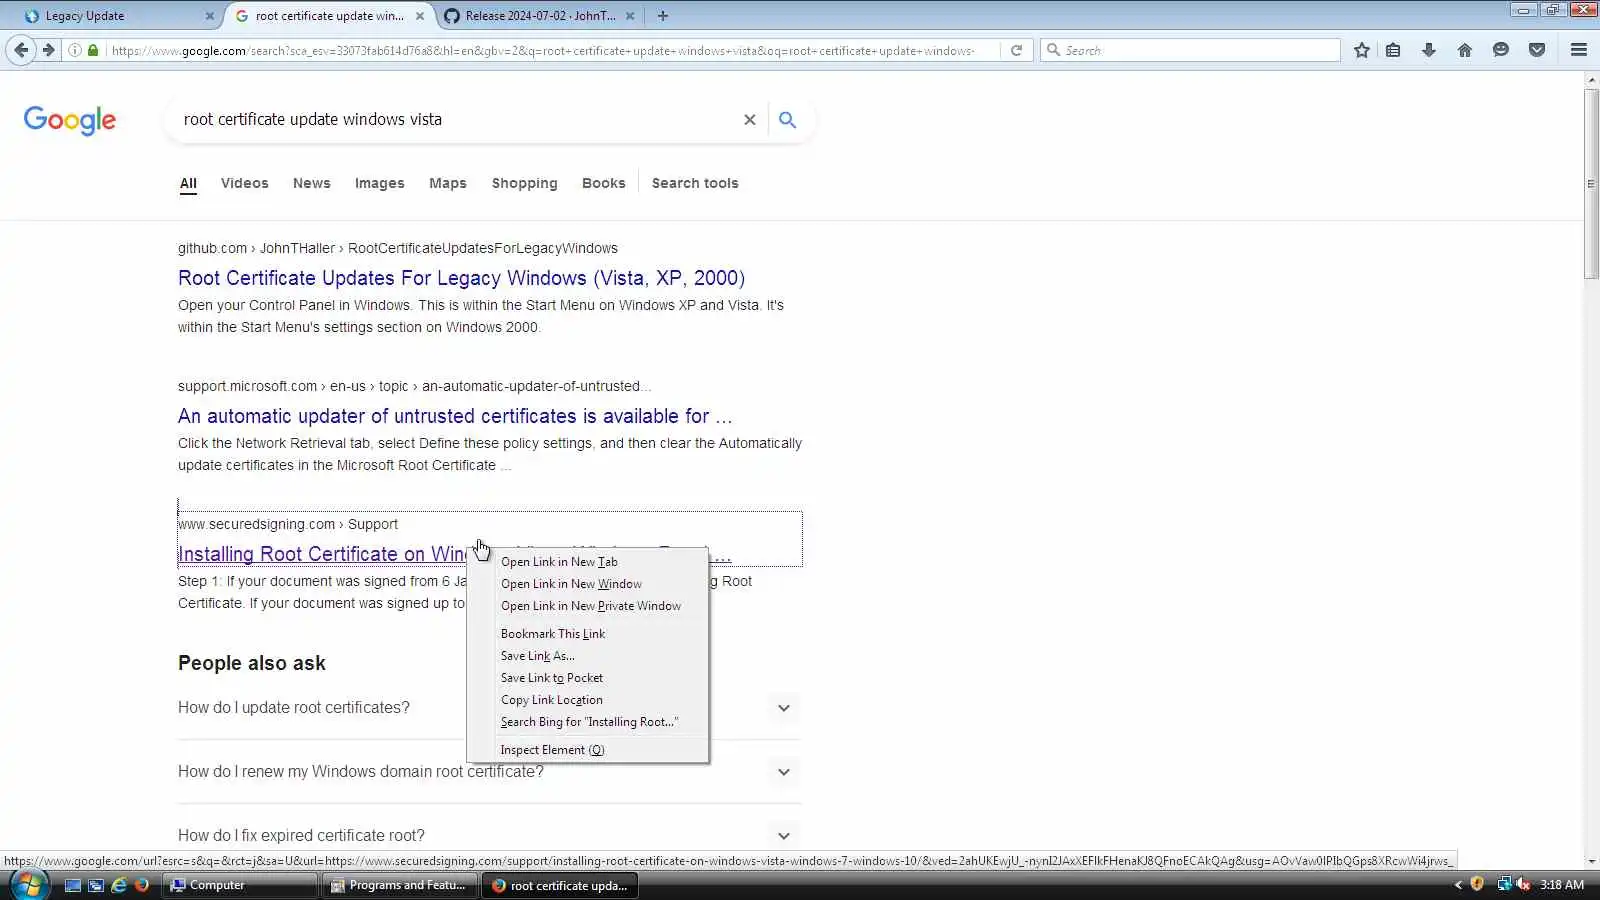
Task: Click the green padlock security icon
Action: [93, 50]
